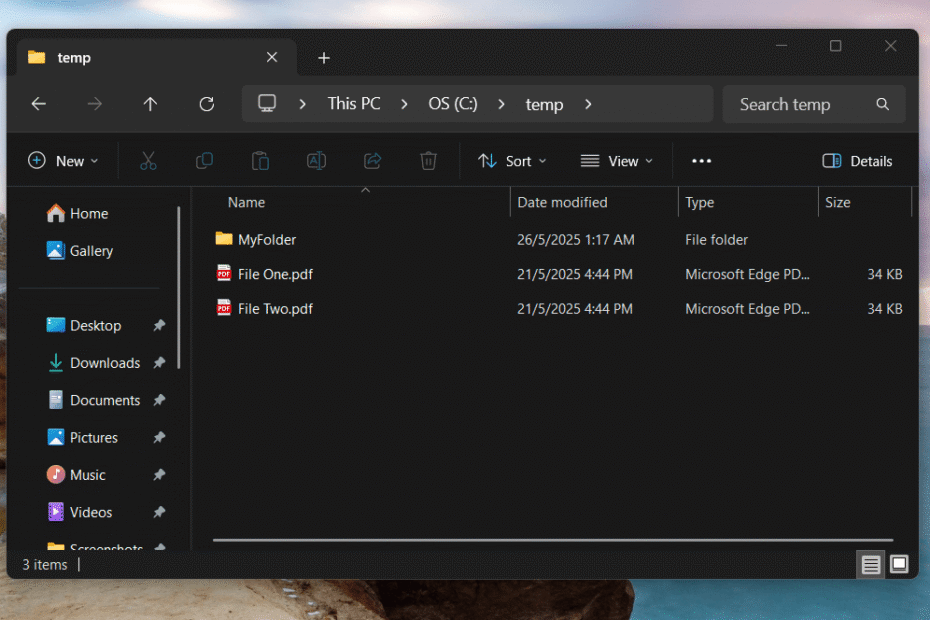
Task: Expand chevron before This PC in path
Action: [302, 104]
